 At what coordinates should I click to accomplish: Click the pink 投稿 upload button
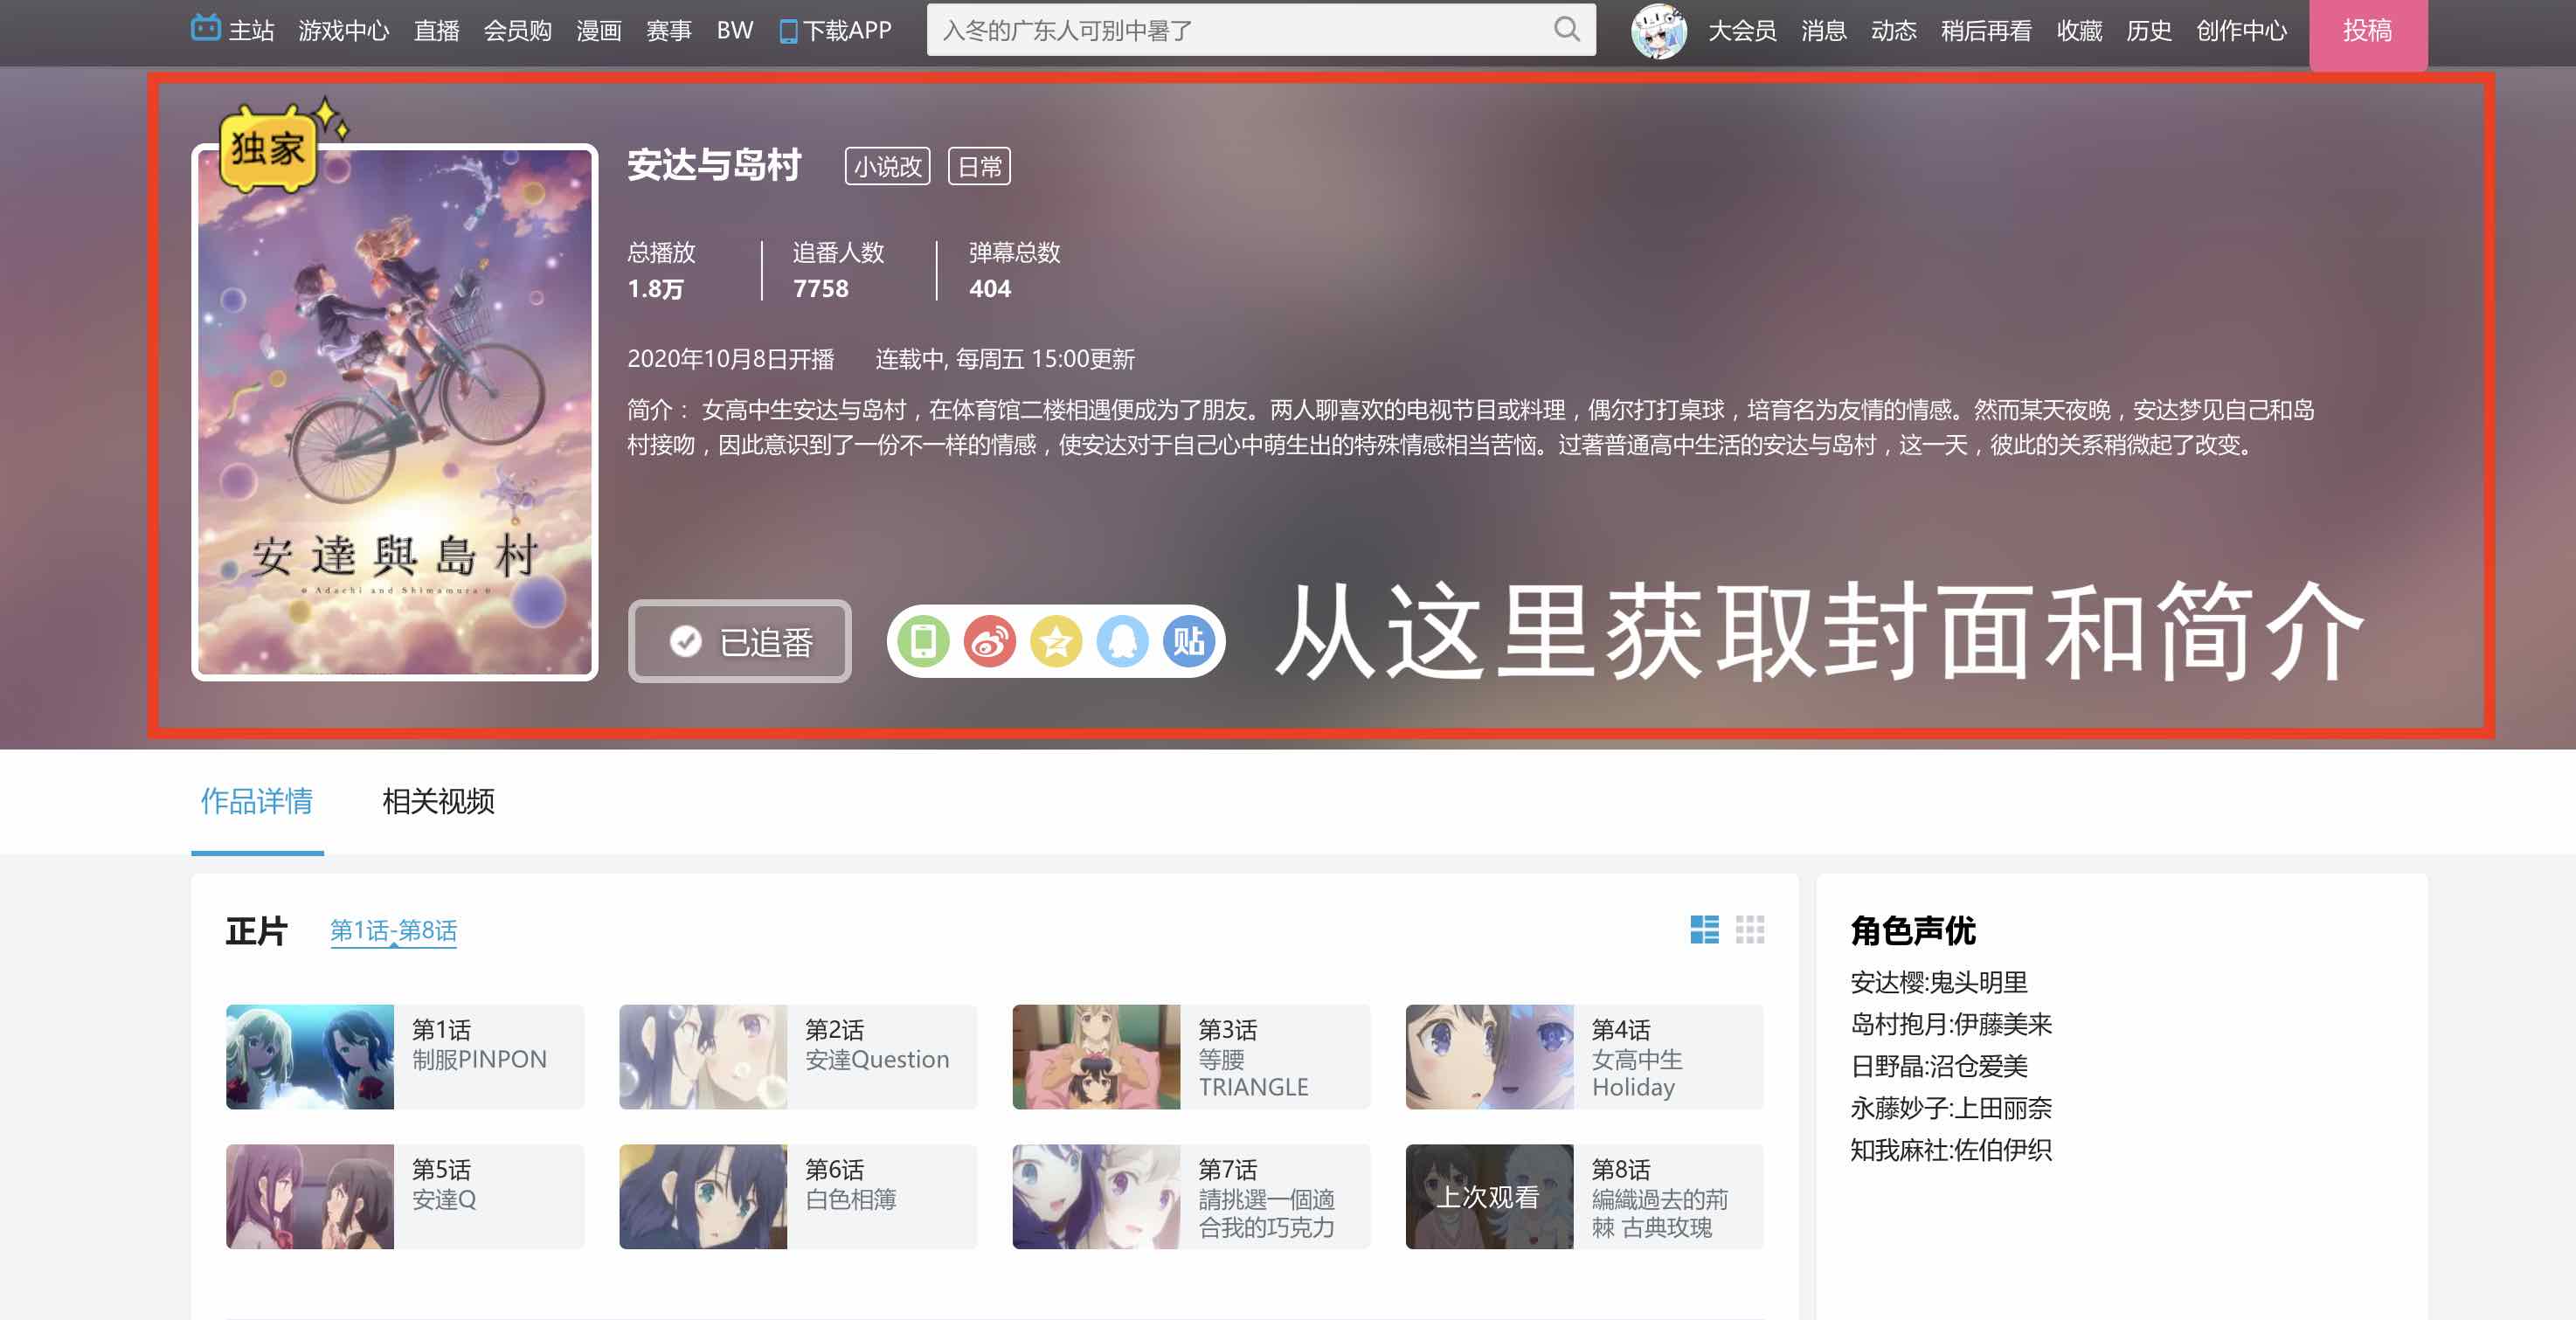coord(2366,31)
